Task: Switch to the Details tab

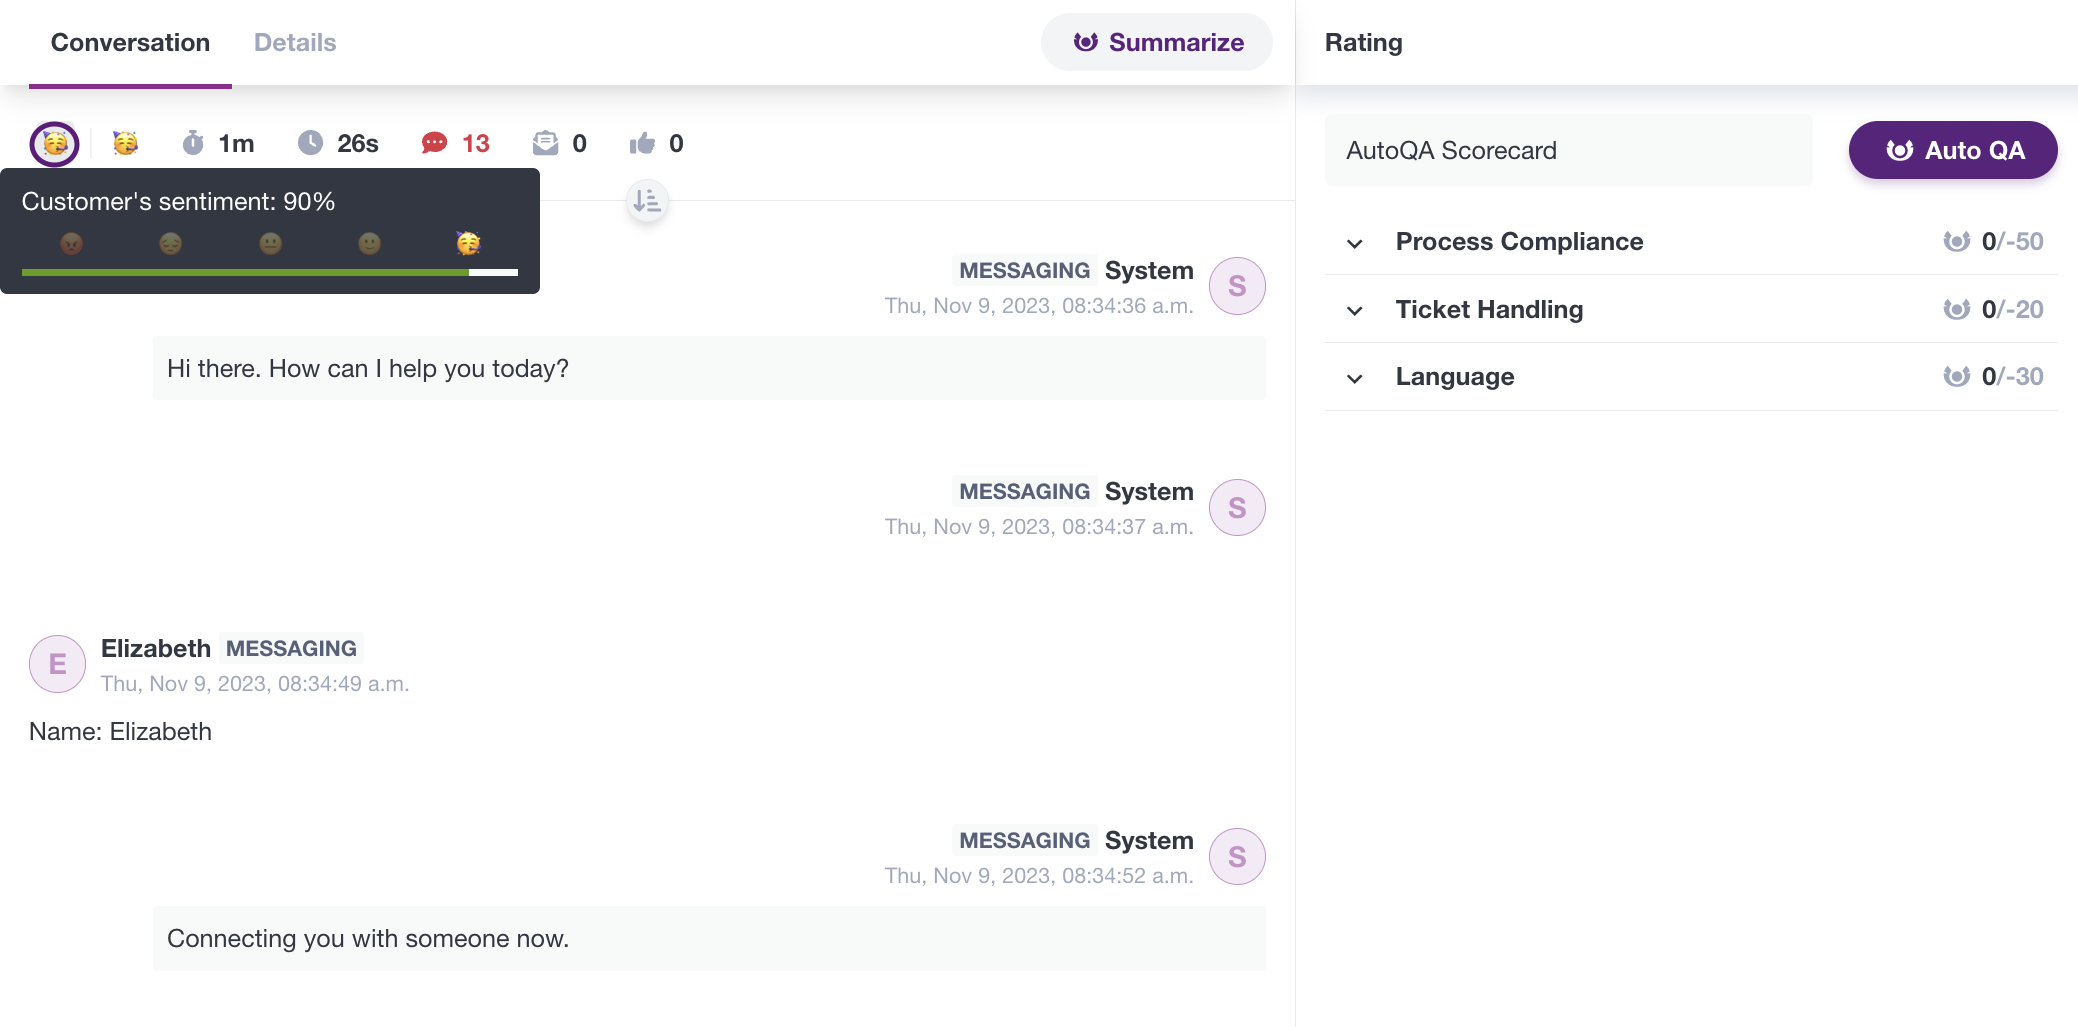Action: [x=295, y=43]
